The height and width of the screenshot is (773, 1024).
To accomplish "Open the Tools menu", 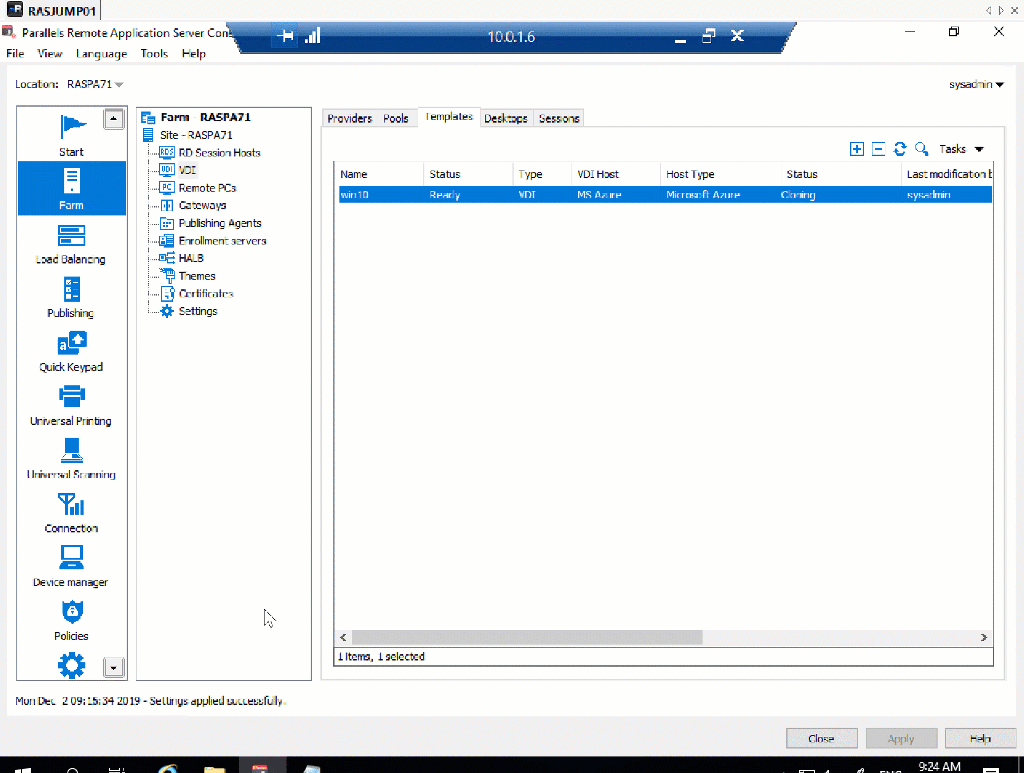I will (x=154, y=54).
